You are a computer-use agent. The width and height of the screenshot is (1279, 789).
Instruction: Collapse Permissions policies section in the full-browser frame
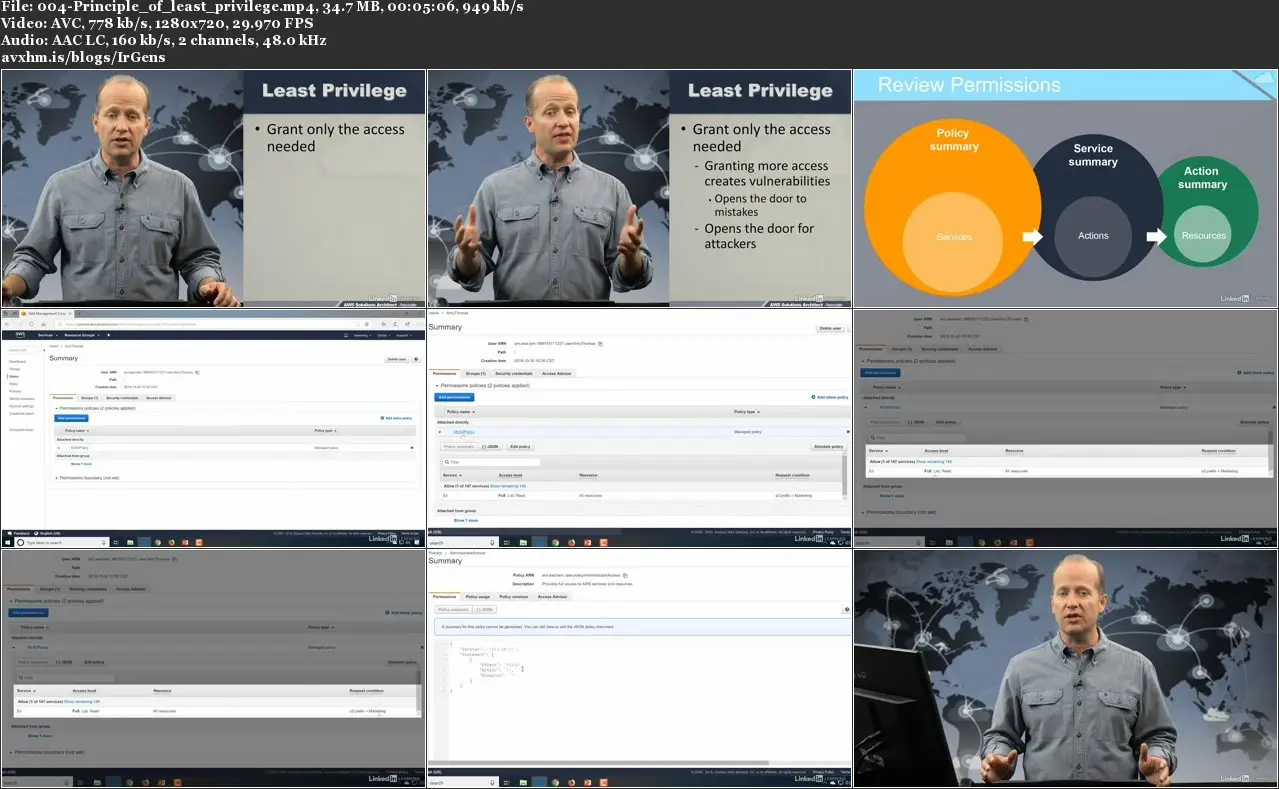(56, 409)
